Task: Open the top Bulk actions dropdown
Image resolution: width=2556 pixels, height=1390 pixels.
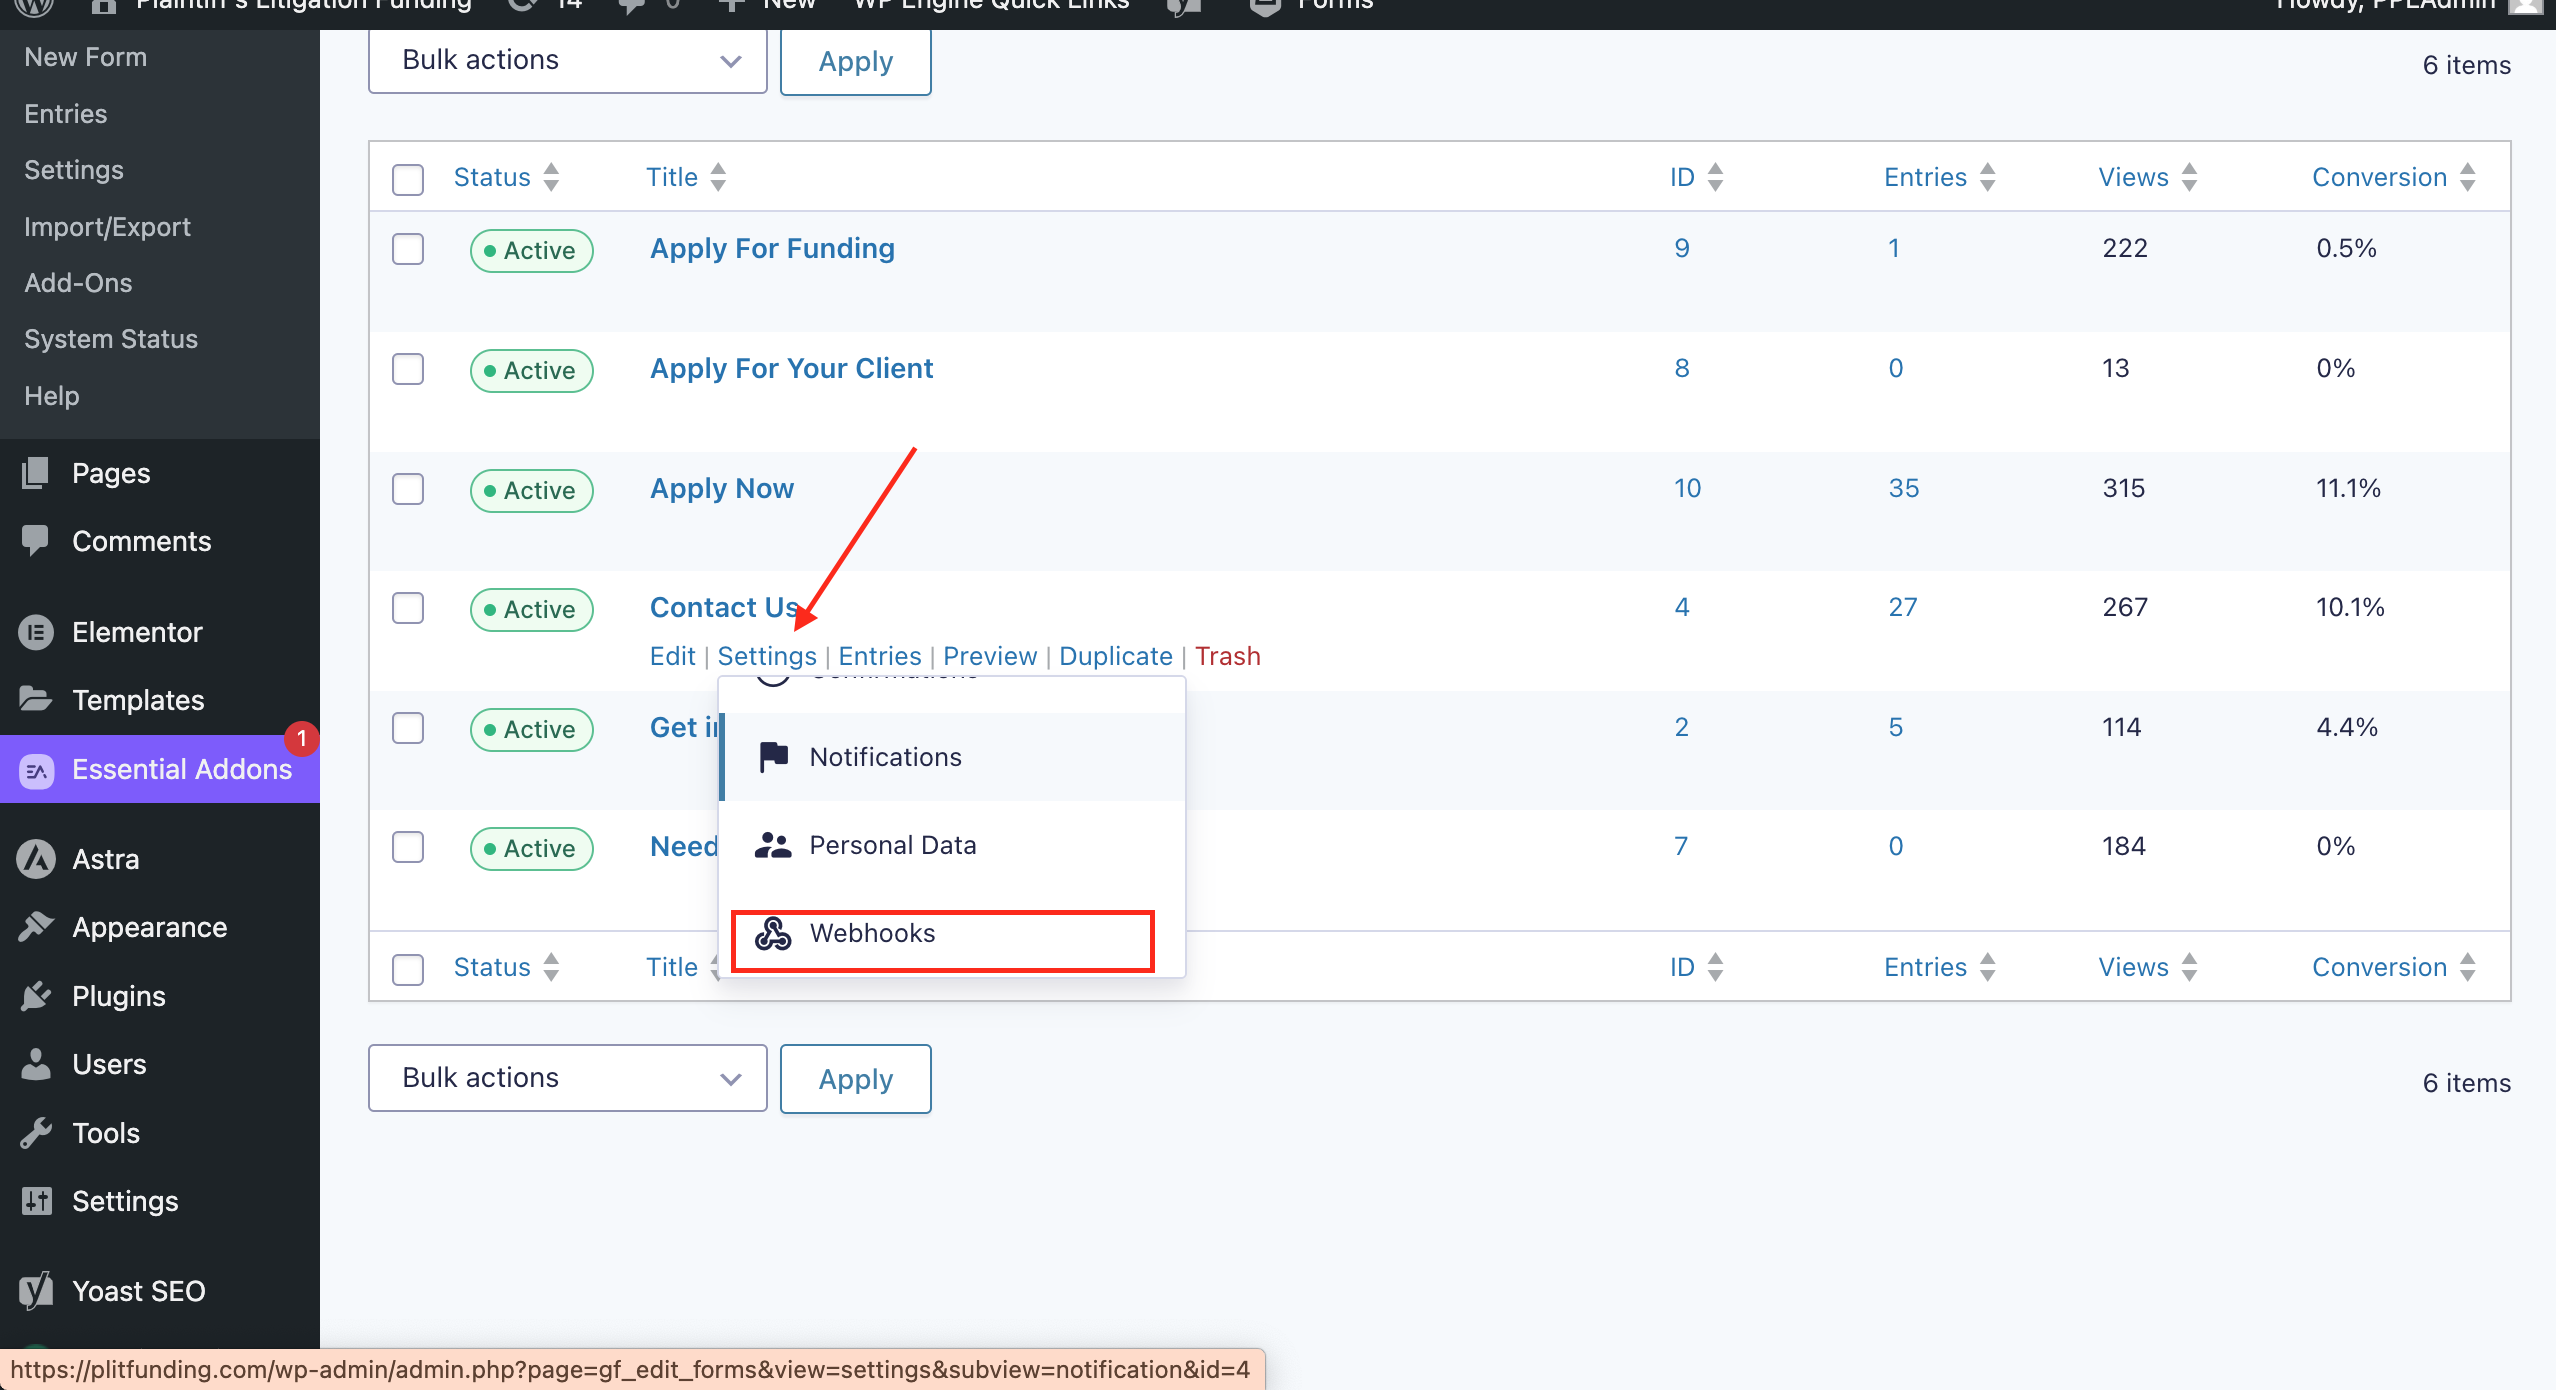Action: [567, 61]
